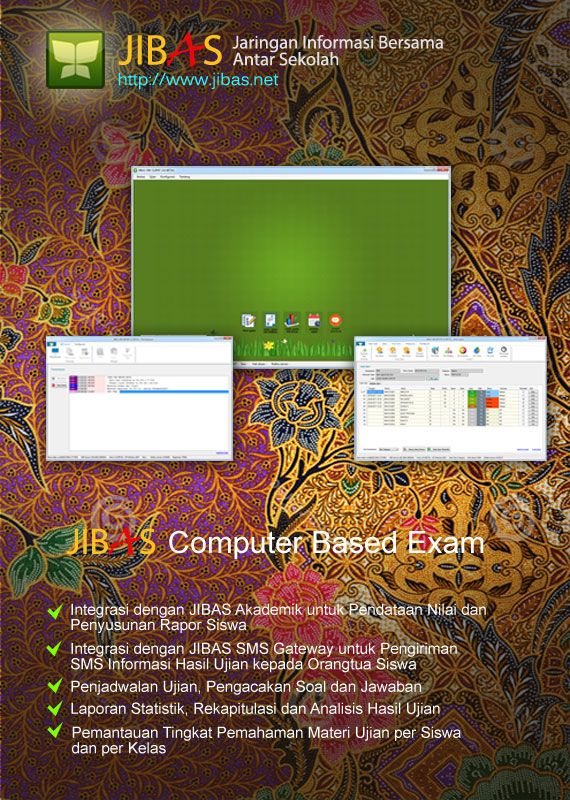Click the notepad-with-pencil icon in the green window
Image resolution: width=570 pixels, height=800 pixels.
[249, 321]
